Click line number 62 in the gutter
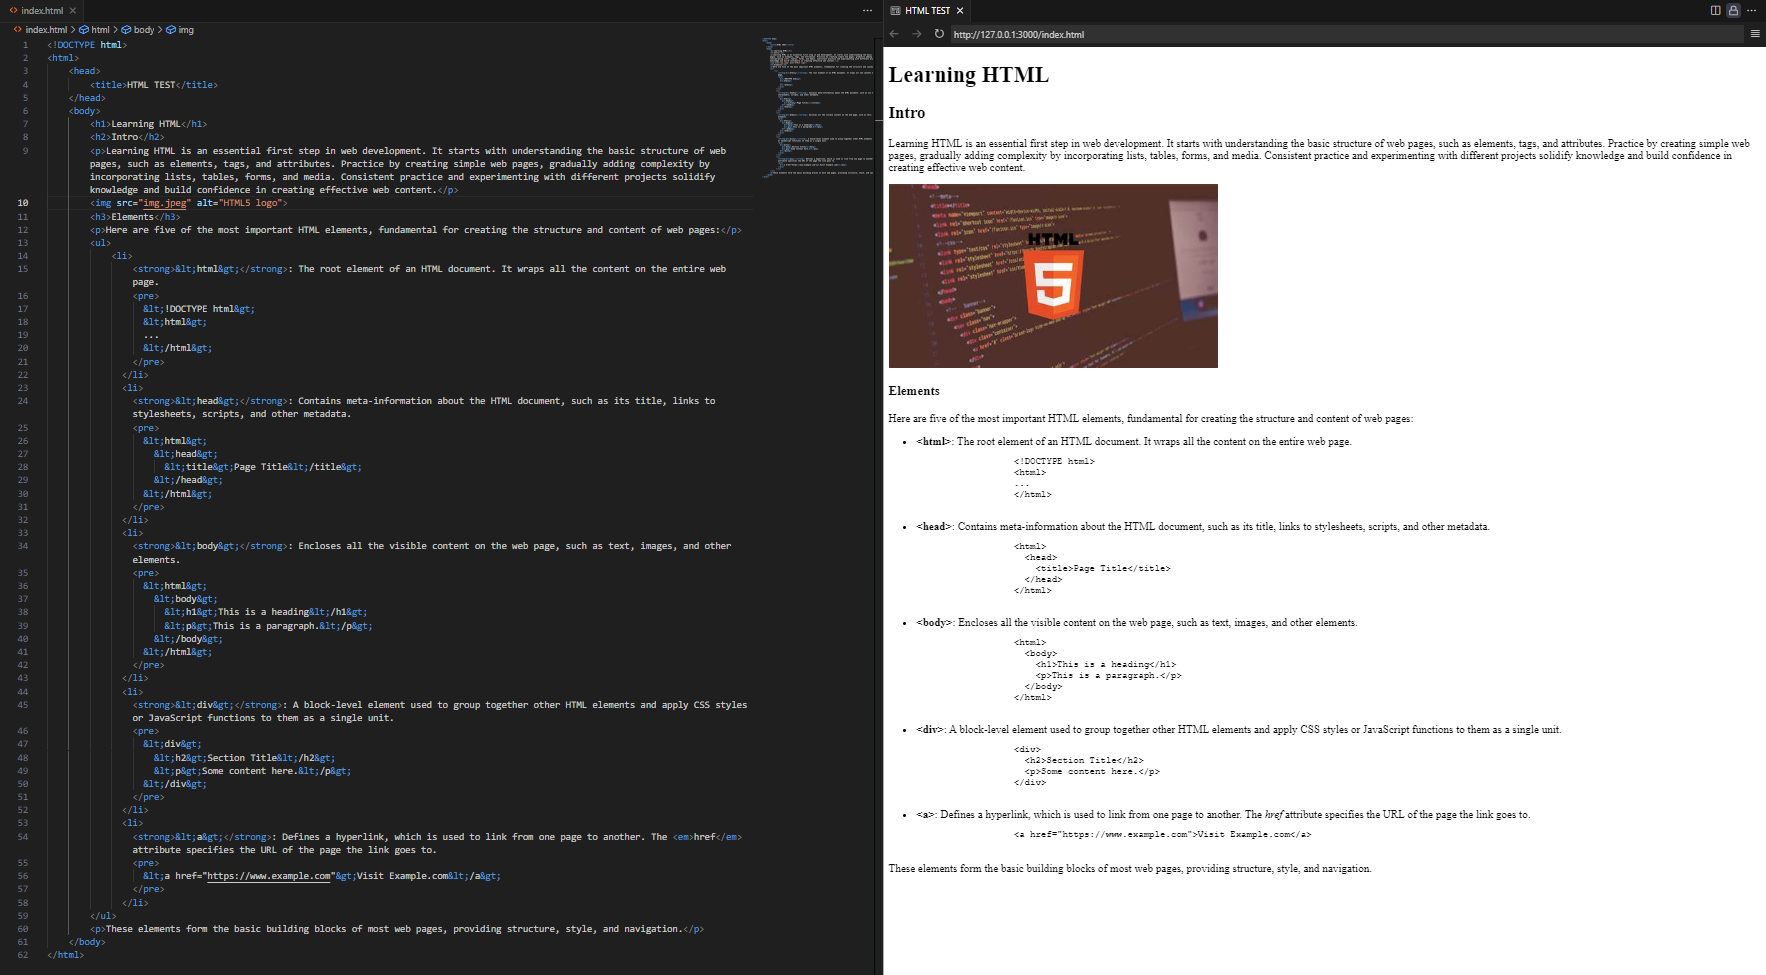 pyautogui.click(x=23, y=955)
